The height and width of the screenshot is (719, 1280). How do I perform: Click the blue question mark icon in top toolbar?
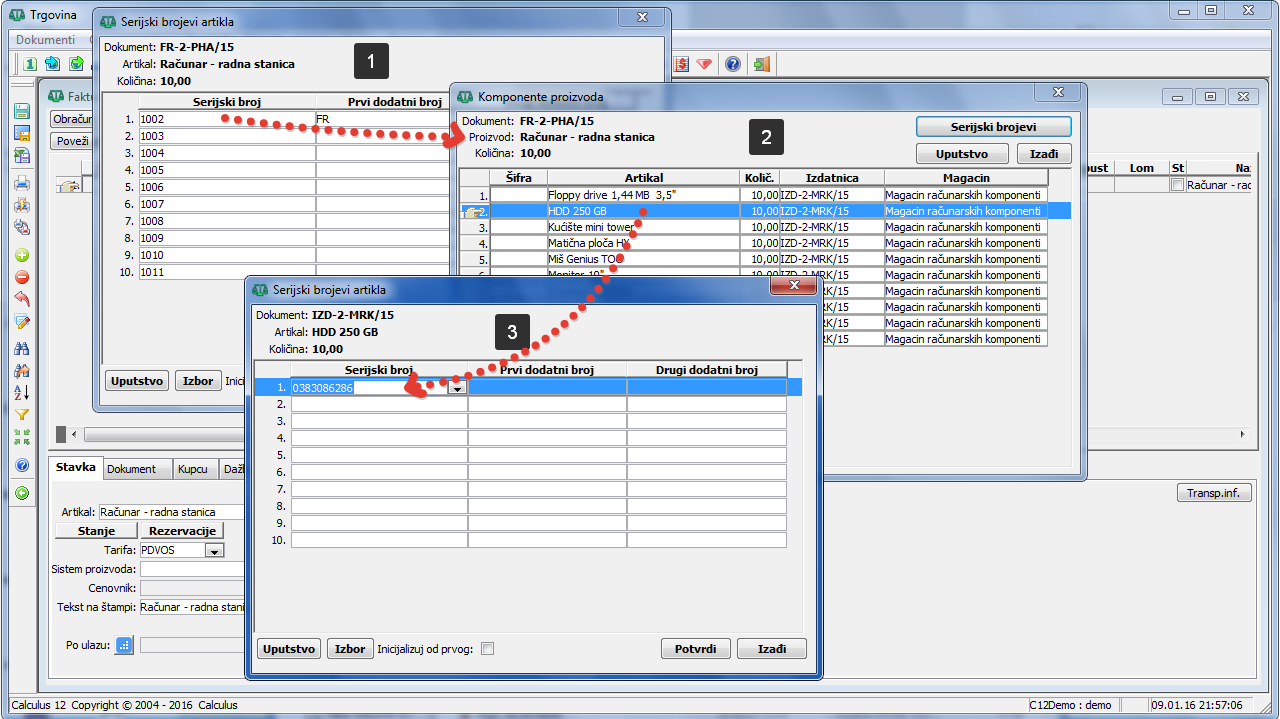coord(733,64)
